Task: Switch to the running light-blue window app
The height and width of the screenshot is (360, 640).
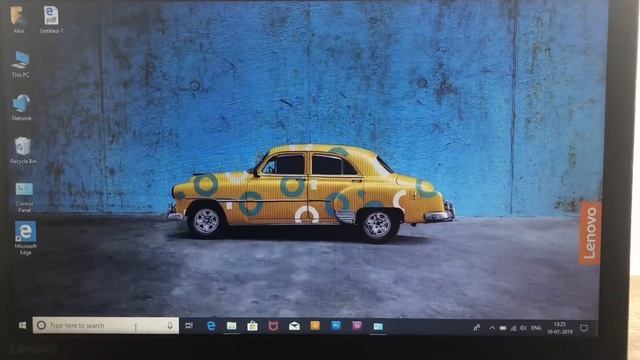Action: tap(378, 326)
